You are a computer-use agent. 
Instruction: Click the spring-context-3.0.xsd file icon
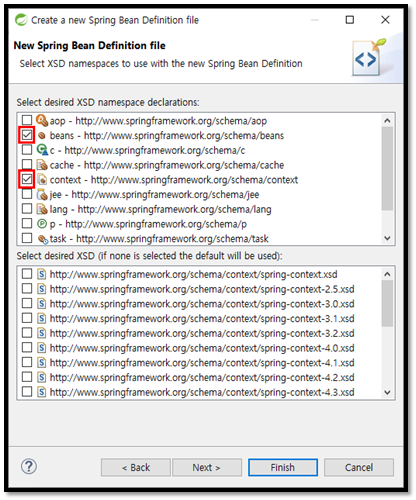click(41, 304)
